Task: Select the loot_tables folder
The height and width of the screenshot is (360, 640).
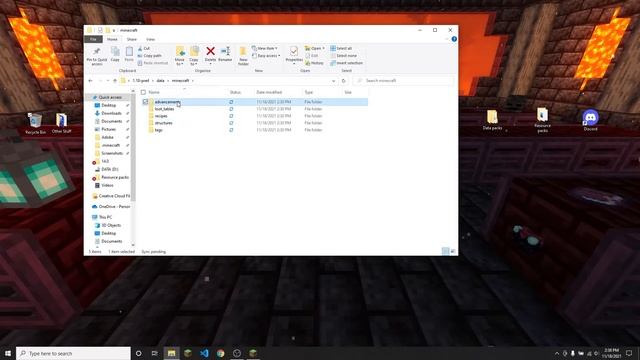Action: pos(164,109)
